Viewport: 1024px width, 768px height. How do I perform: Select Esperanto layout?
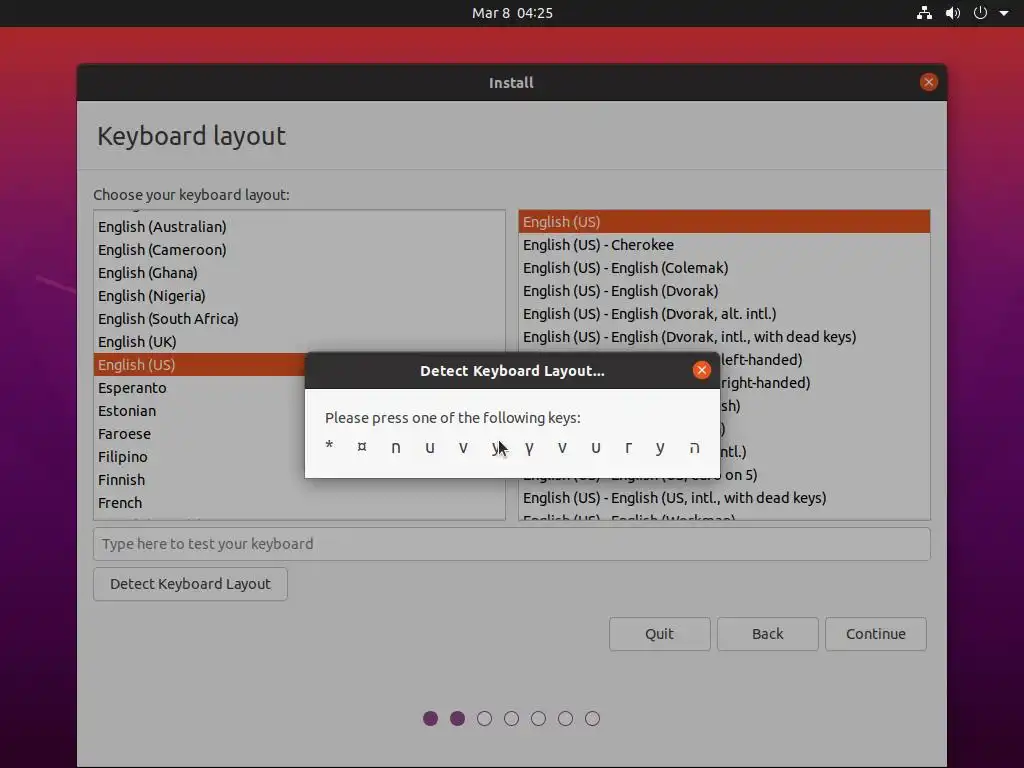(x=199, y=388)
